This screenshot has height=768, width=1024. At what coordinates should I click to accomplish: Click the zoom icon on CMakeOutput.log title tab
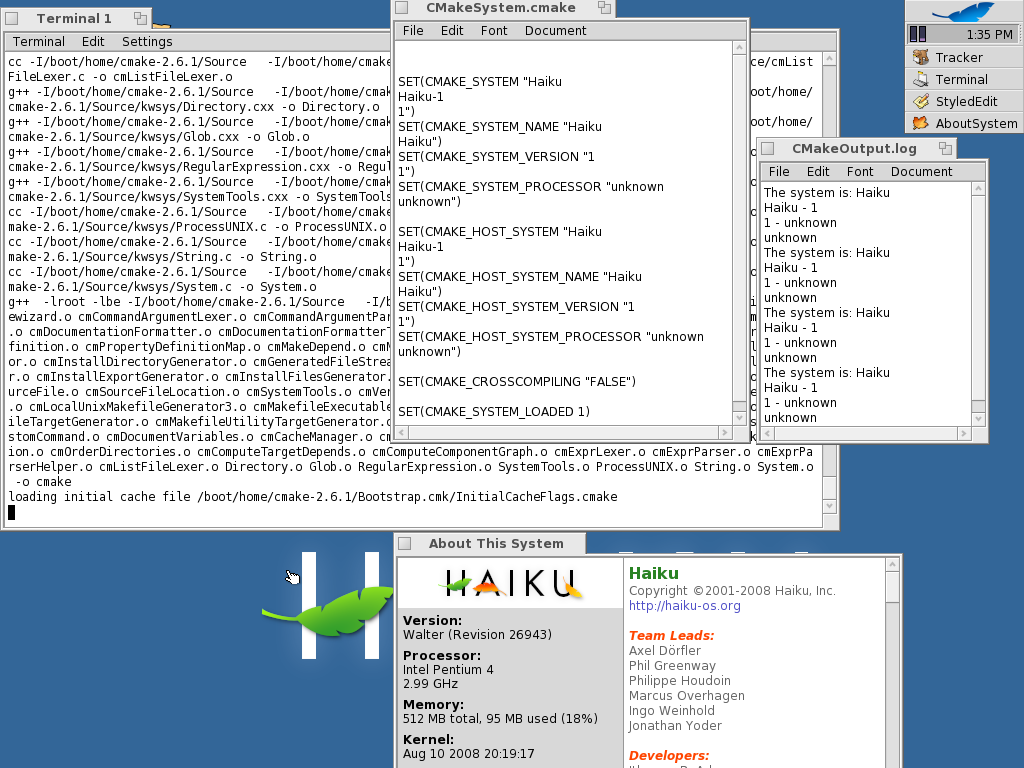943,148
